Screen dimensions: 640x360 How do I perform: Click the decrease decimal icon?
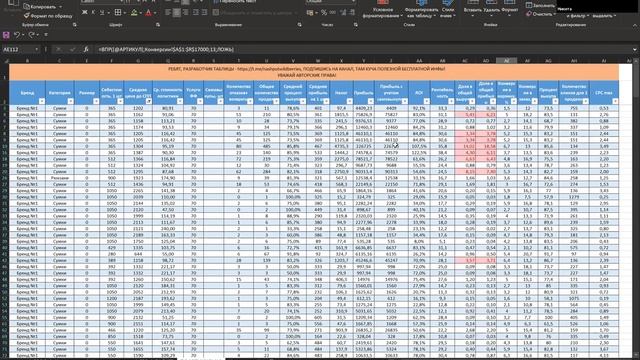tap(352, 13)
